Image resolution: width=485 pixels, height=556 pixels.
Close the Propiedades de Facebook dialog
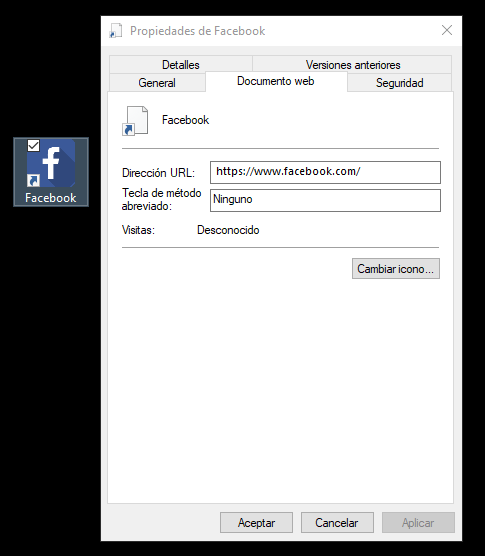click(447, 30)
